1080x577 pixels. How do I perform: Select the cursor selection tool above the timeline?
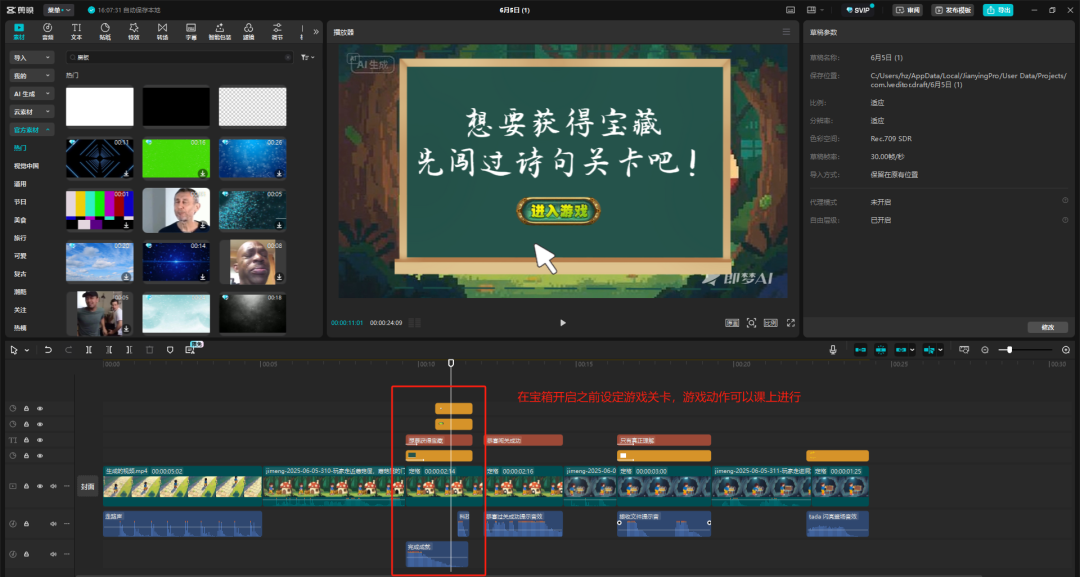click(14, 350)
